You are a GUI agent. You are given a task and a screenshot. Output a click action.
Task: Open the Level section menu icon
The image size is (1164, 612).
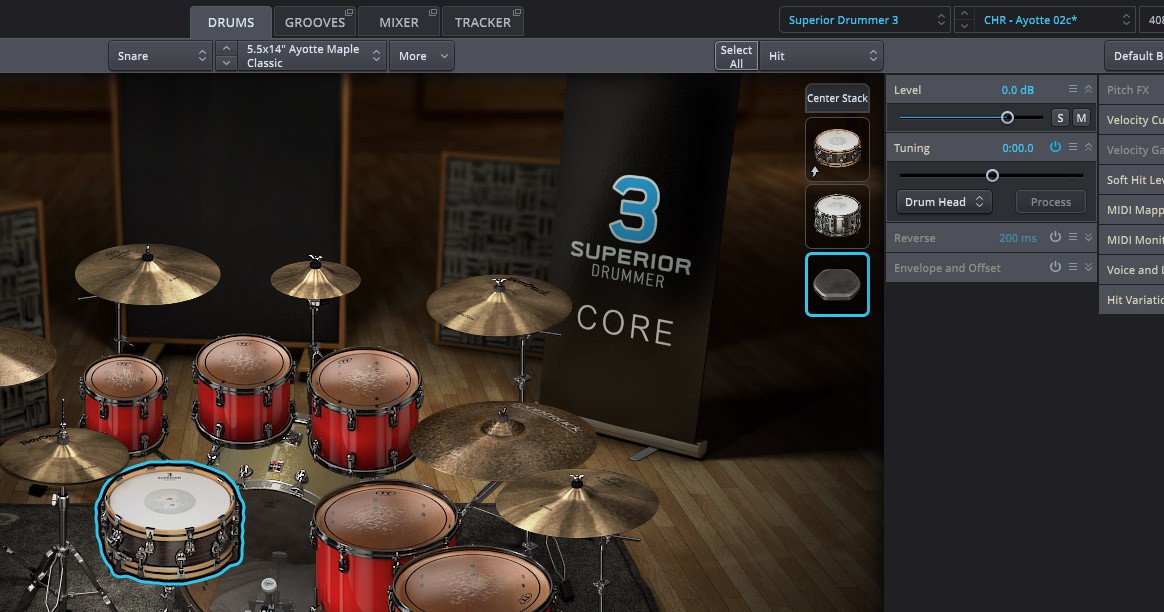tap(1073, 89)
